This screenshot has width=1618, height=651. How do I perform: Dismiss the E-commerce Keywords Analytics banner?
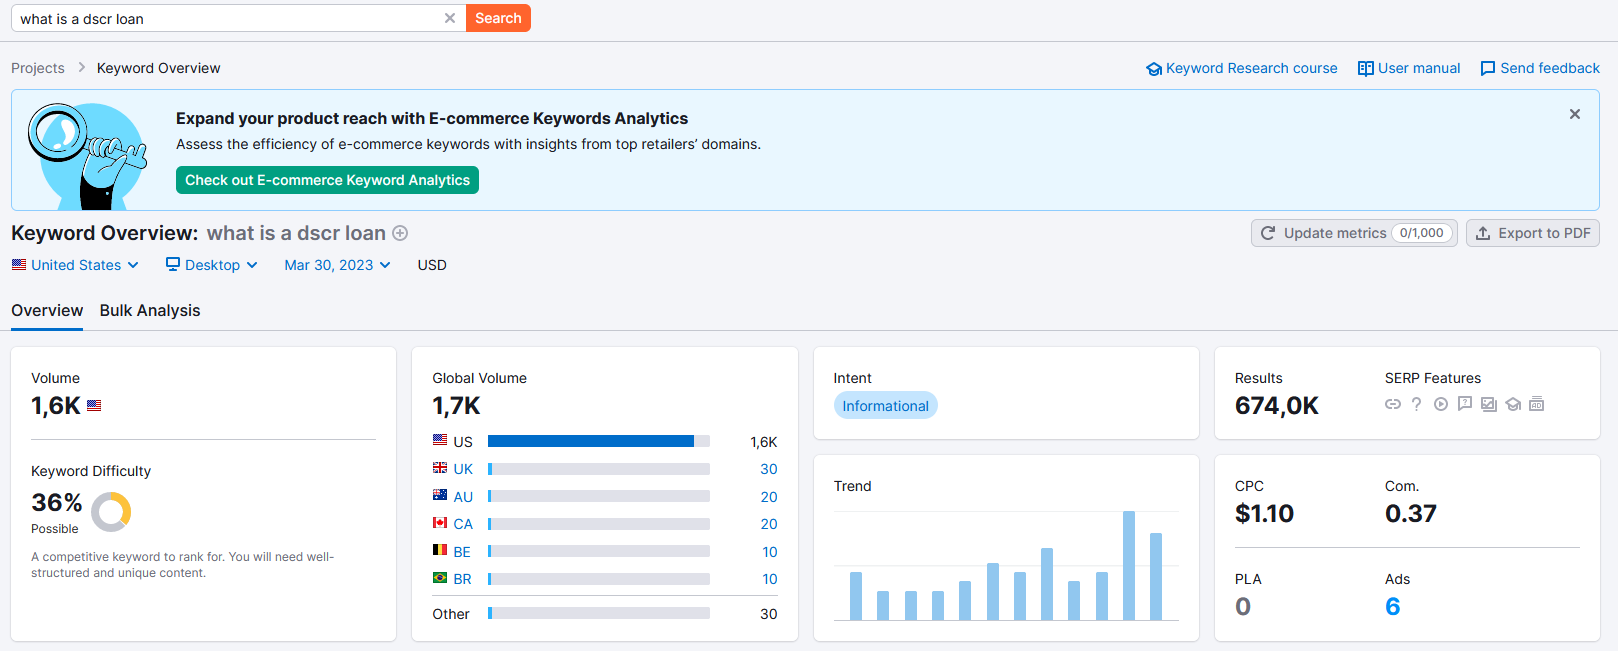(x=1574, y=114)
